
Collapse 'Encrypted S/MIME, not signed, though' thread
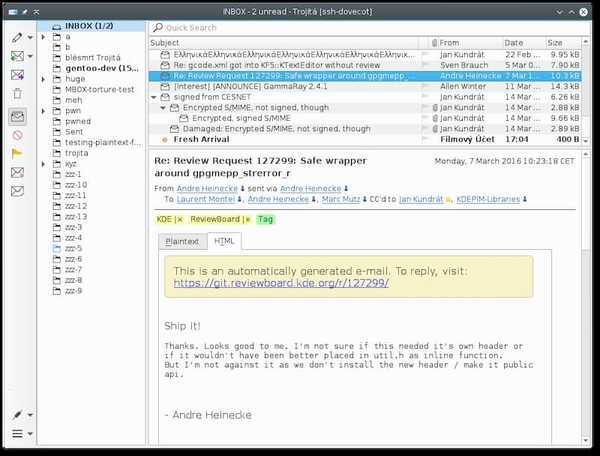(x=163, y=108)
